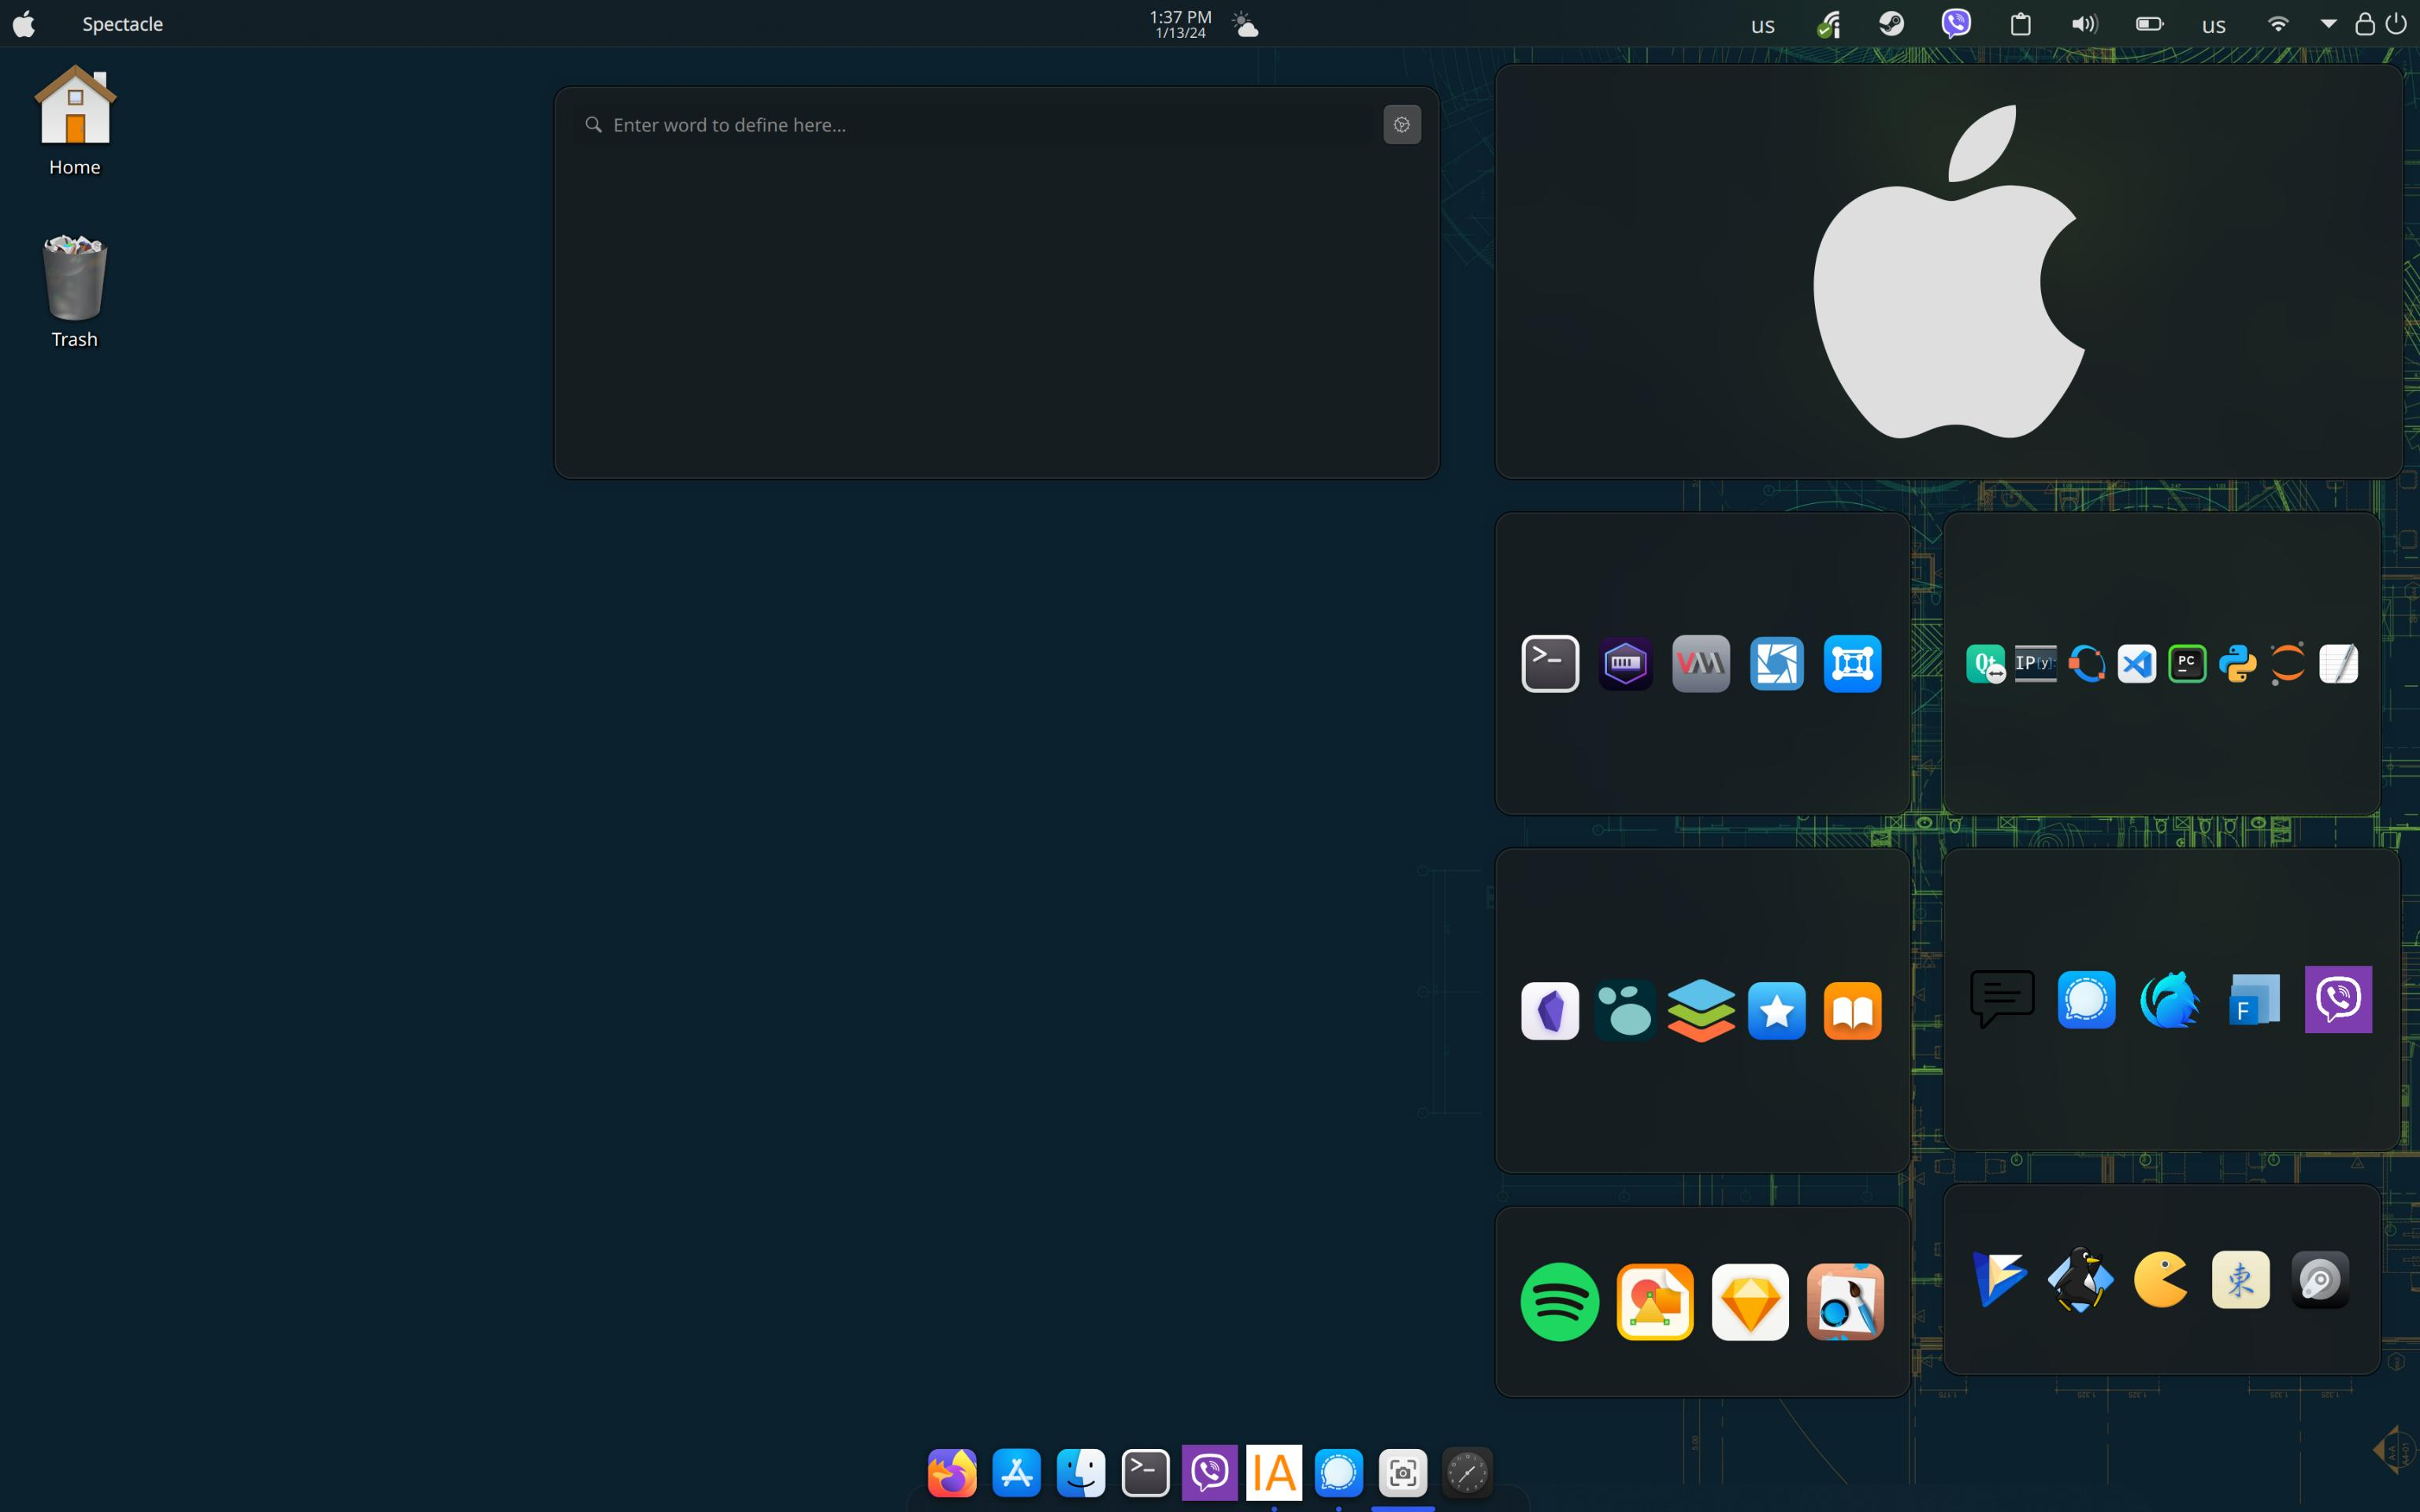Open the Steam tray icon in the menu bar
Screen dimensions: 2420x1512
(1891, 23)
